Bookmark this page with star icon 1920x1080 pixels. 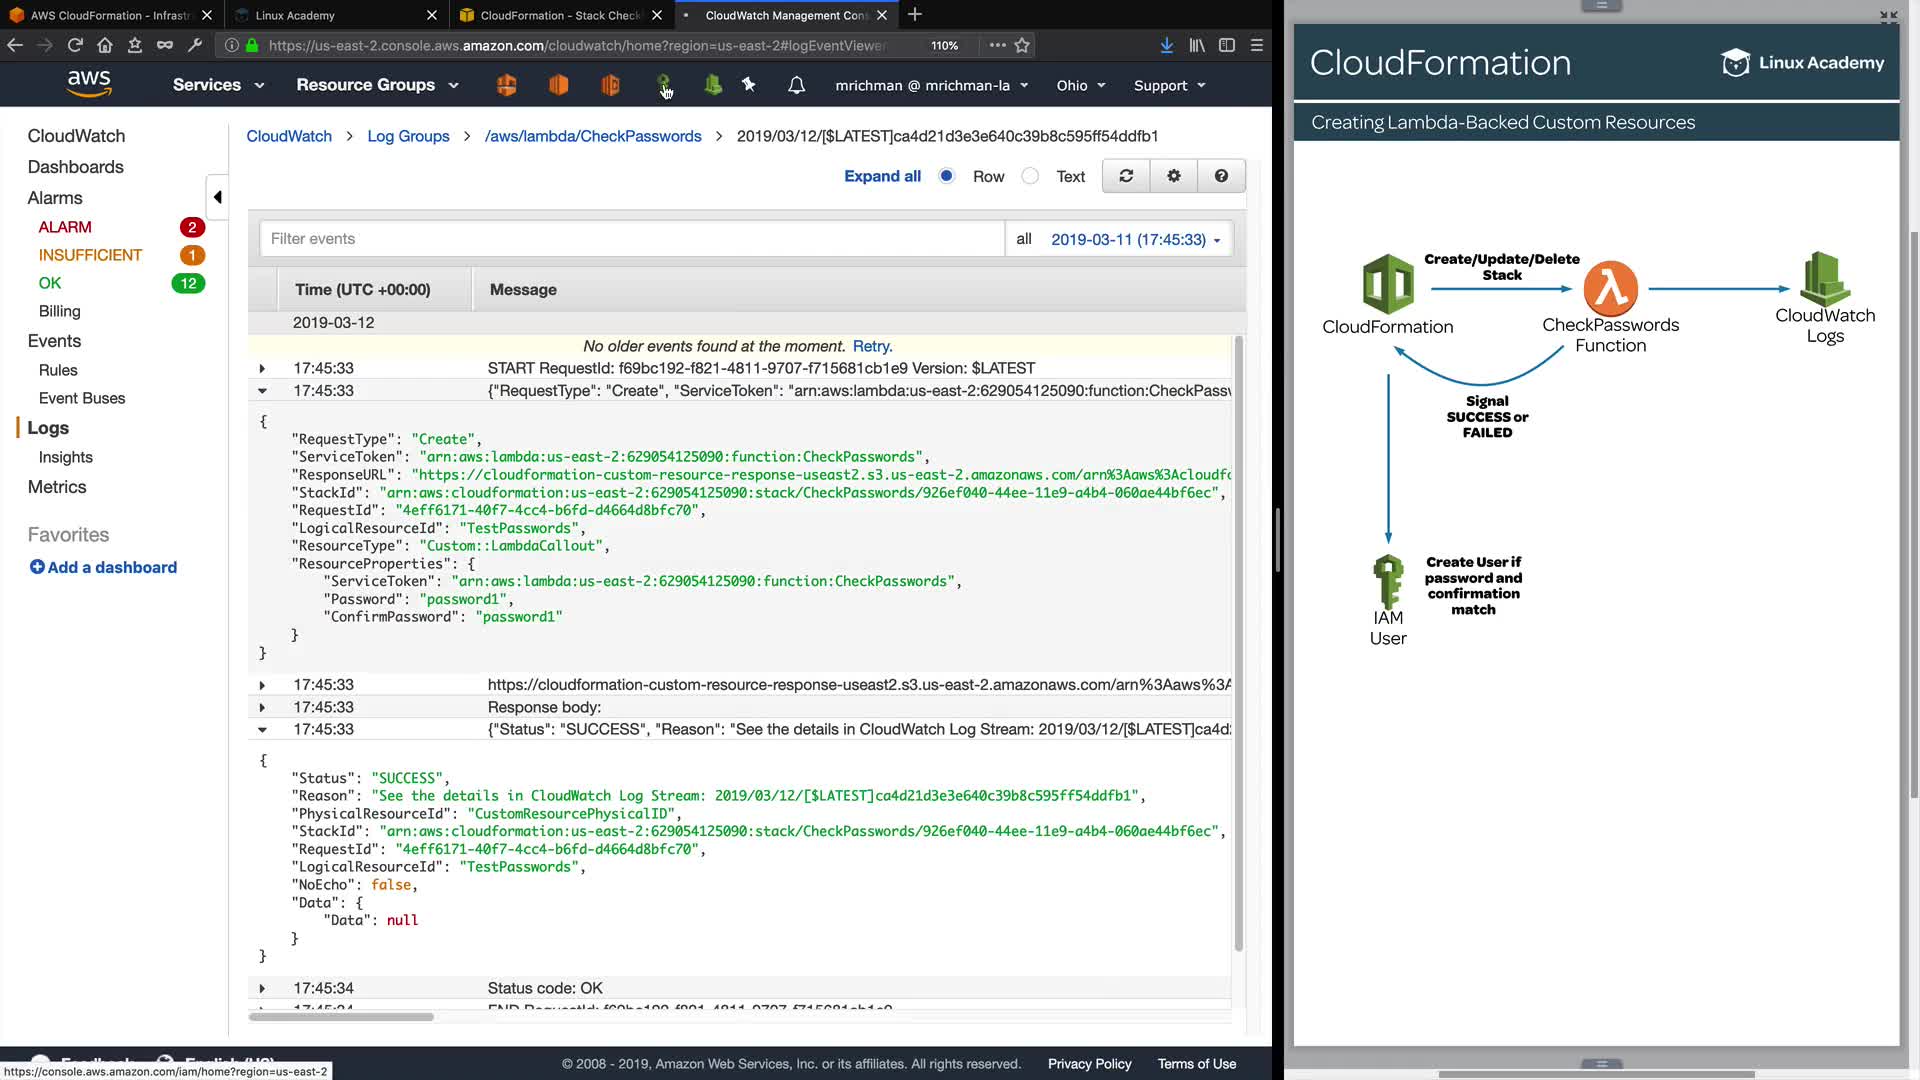coord(1022,45)
